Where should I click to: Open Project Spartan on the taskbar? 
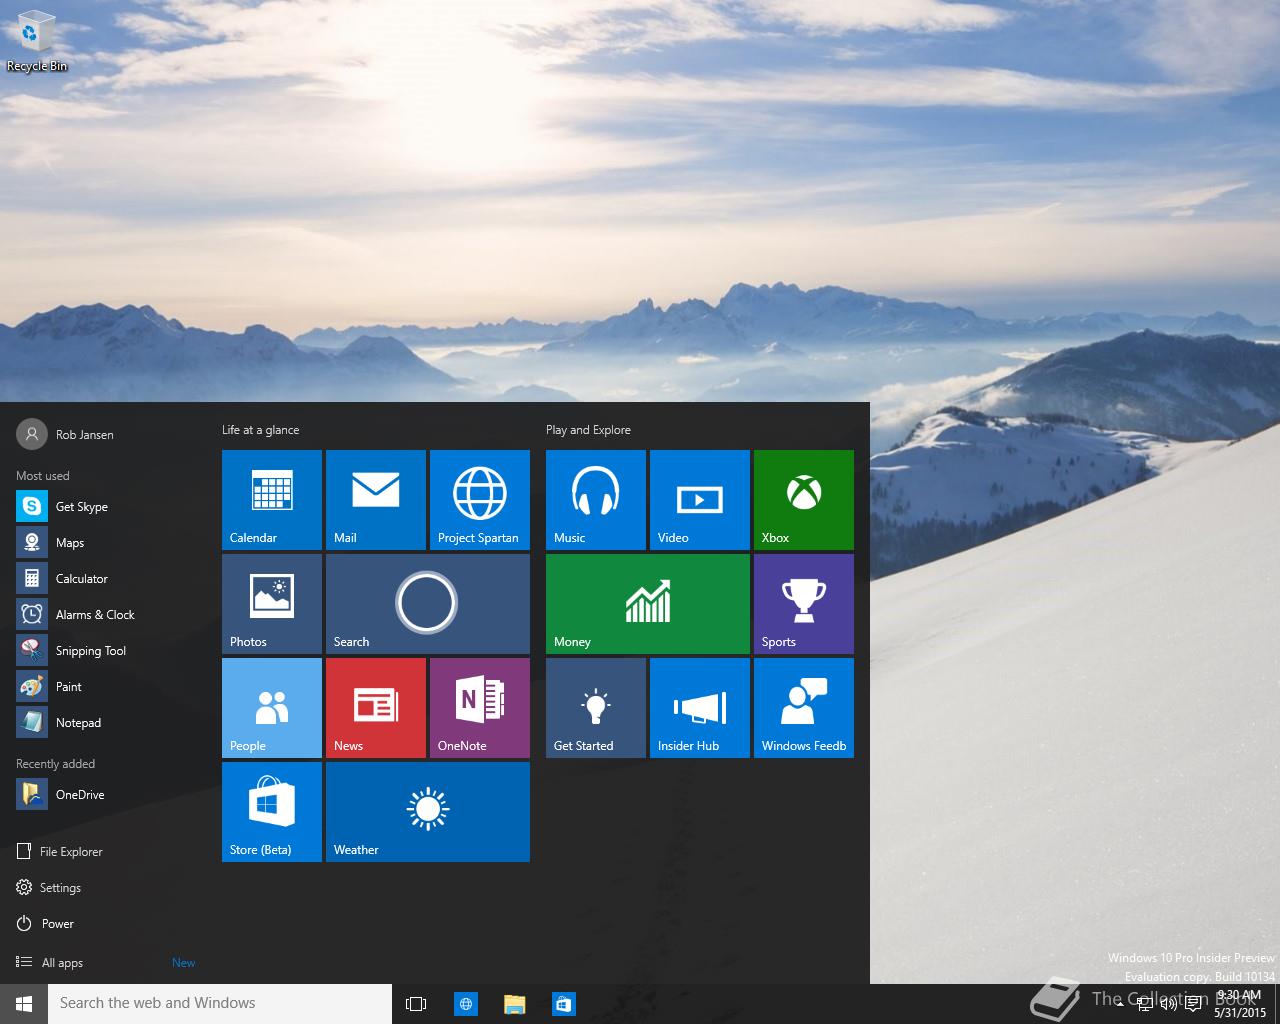pos(466,1004)
